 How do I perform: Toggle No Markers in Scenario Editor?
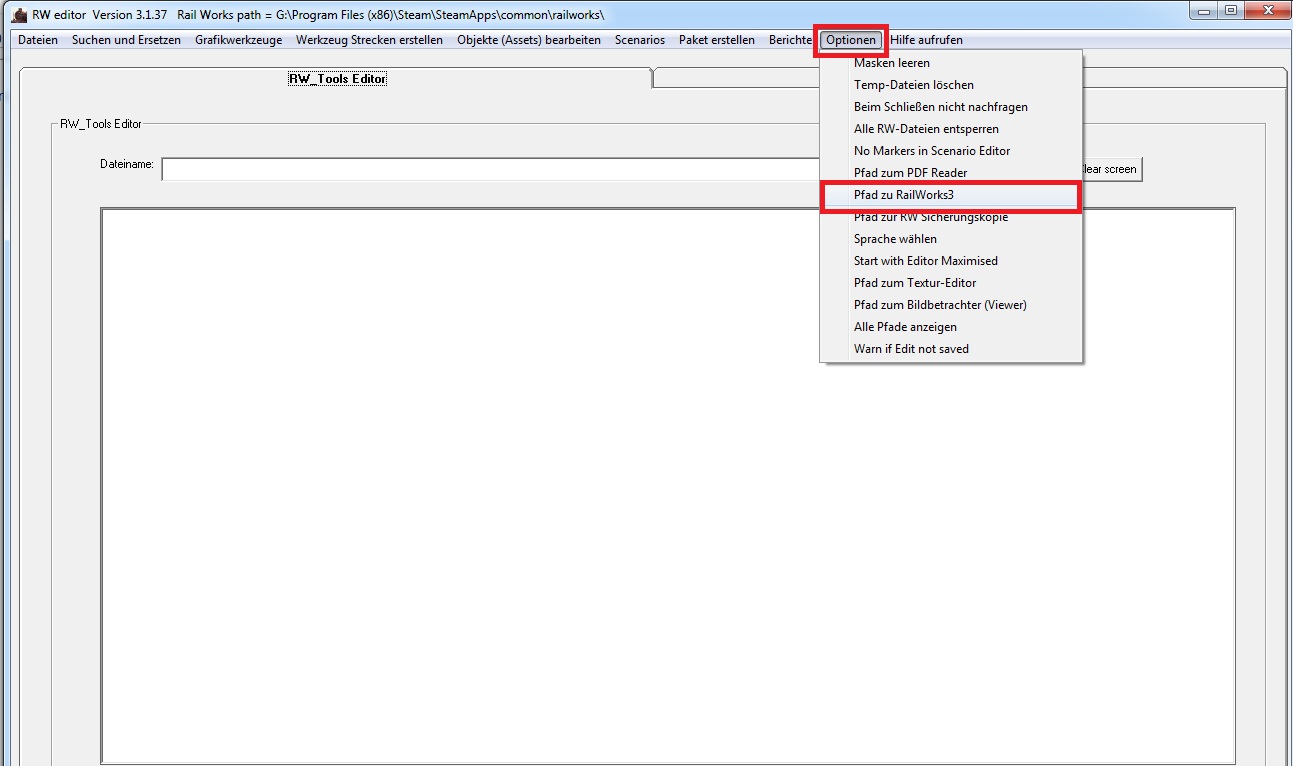(951, 151)
